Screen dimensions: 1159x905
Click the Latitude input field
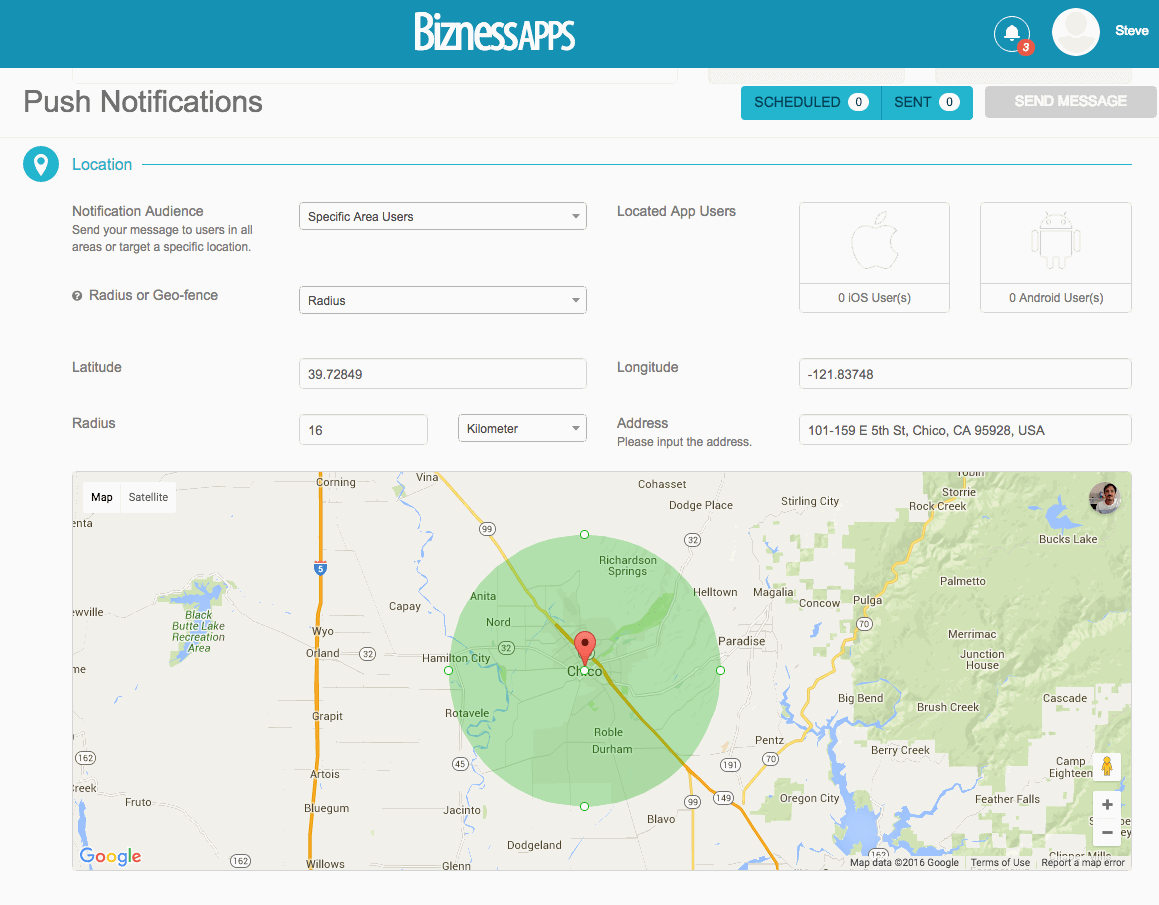[x=443, y=374]
